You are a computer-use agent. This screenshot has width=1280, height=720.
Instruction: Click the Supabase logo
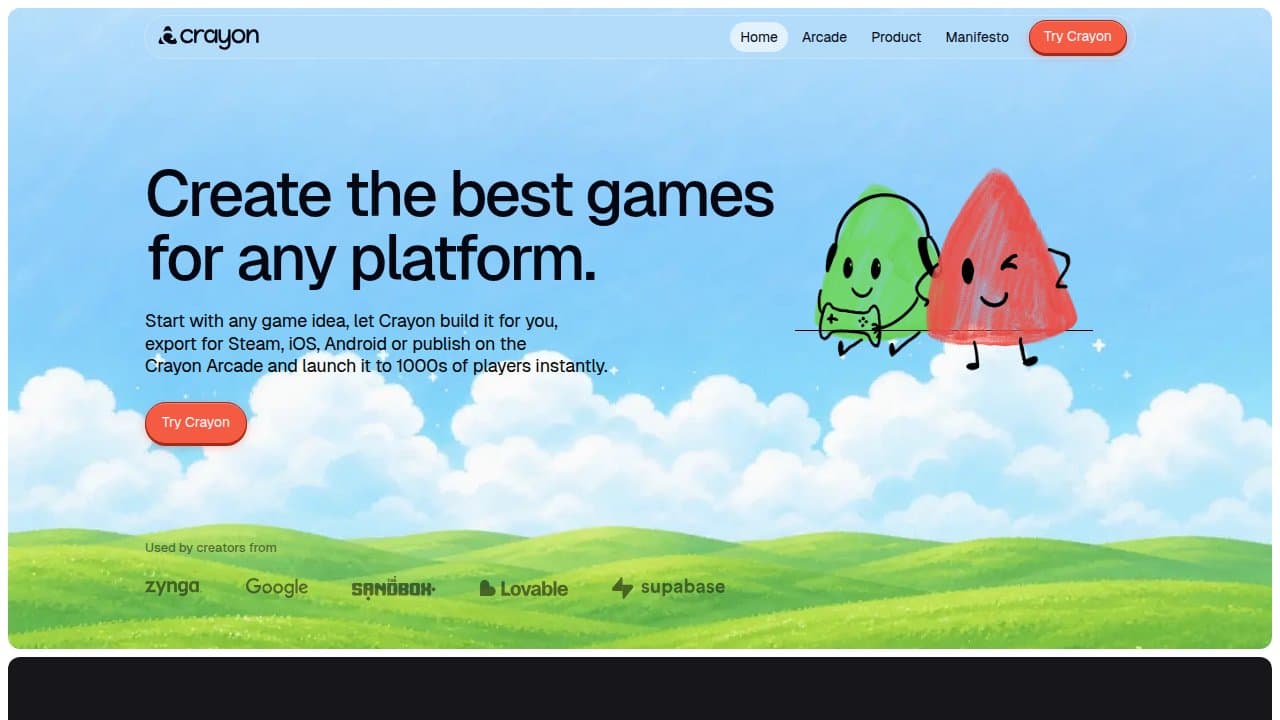point(668,587)
